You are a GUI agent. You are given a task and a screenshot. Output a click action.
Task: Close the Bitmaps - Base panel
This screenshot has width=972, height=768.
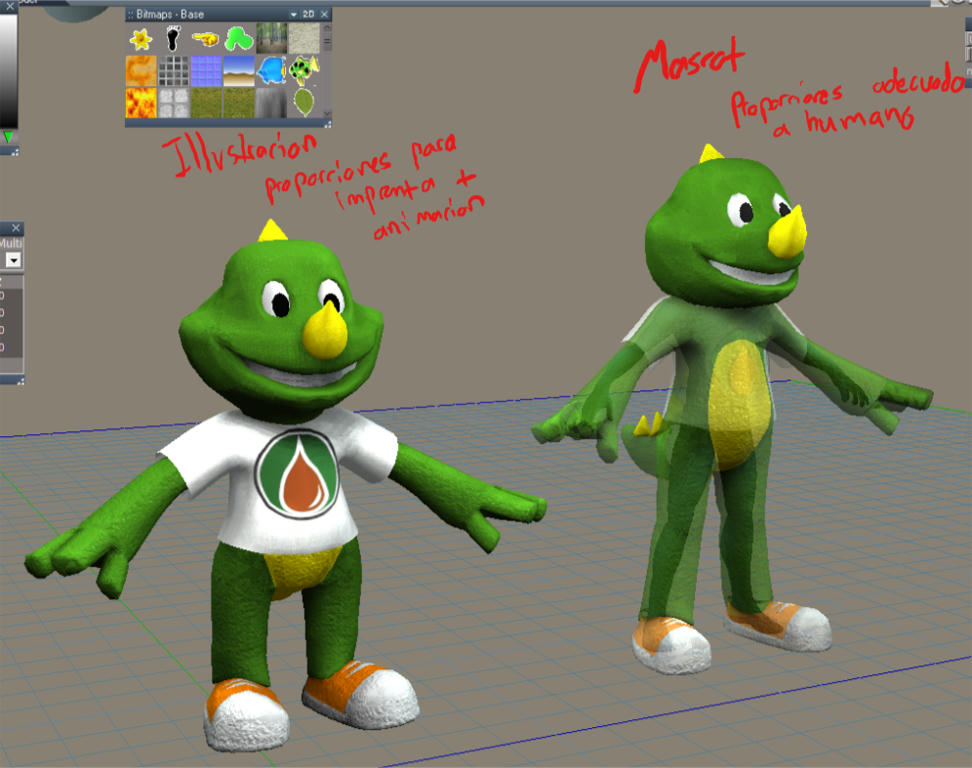324,14
